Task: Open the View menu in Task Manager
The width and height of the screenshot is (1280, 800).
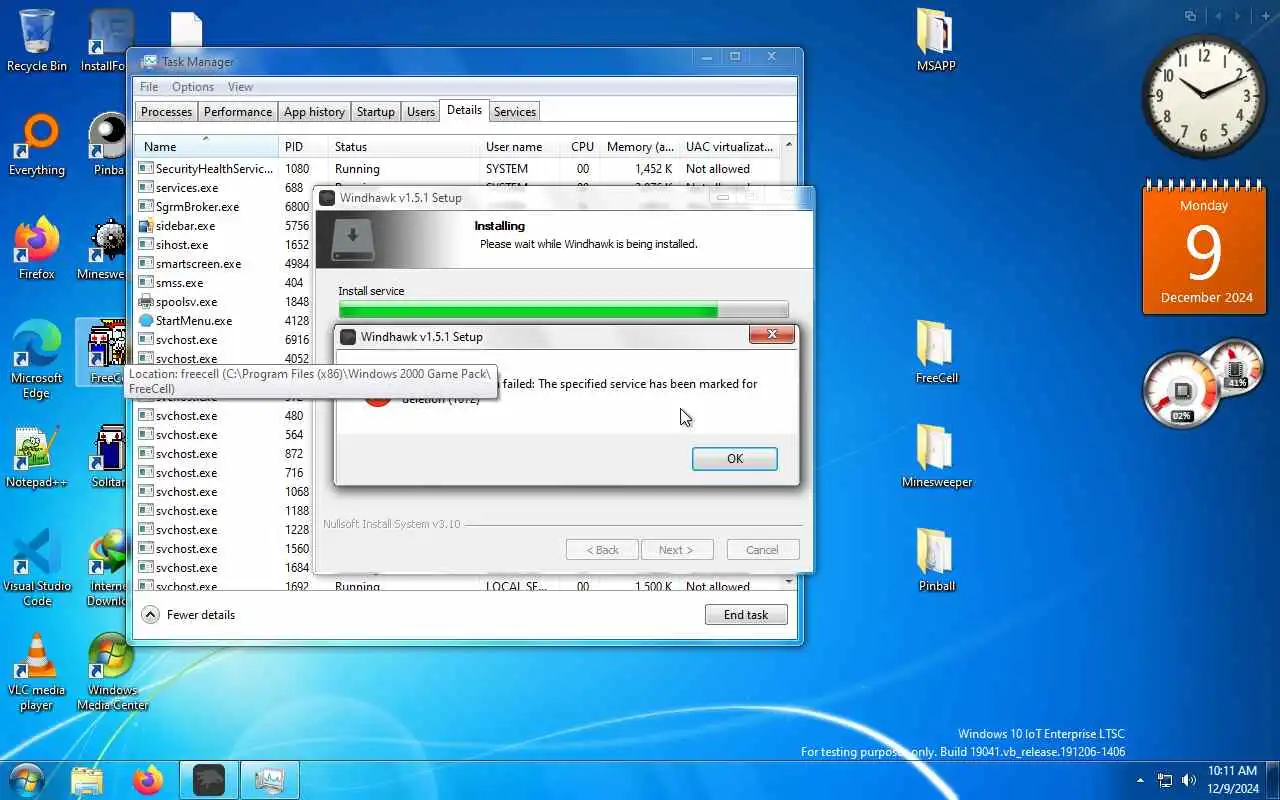Action: point(240,87)
